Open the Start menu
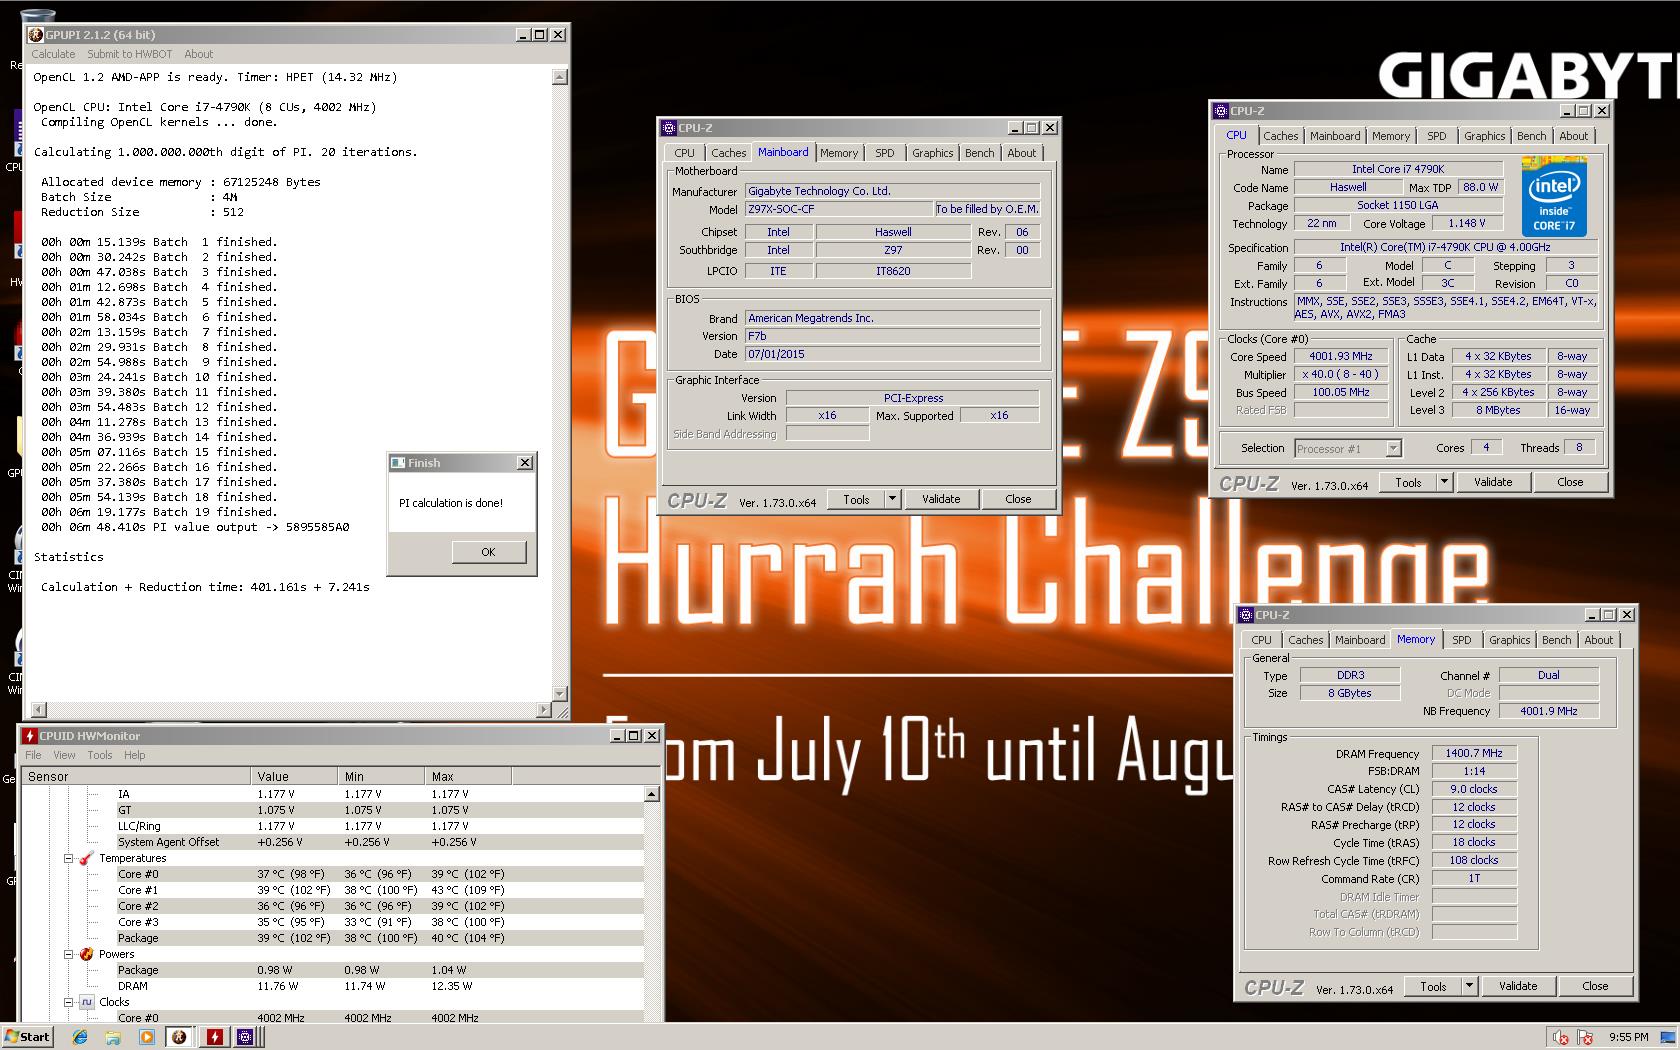This screenshot has width=1680, height=1050. point(27,1037)
